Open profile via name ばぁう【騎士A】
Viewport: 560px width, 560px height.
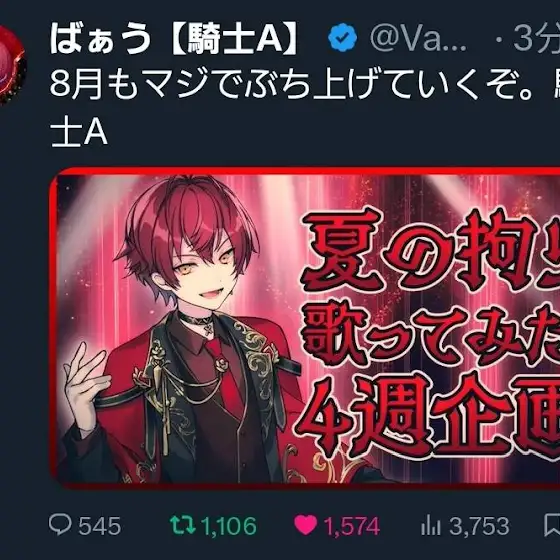pyautogui.click(x=174, y=38)
